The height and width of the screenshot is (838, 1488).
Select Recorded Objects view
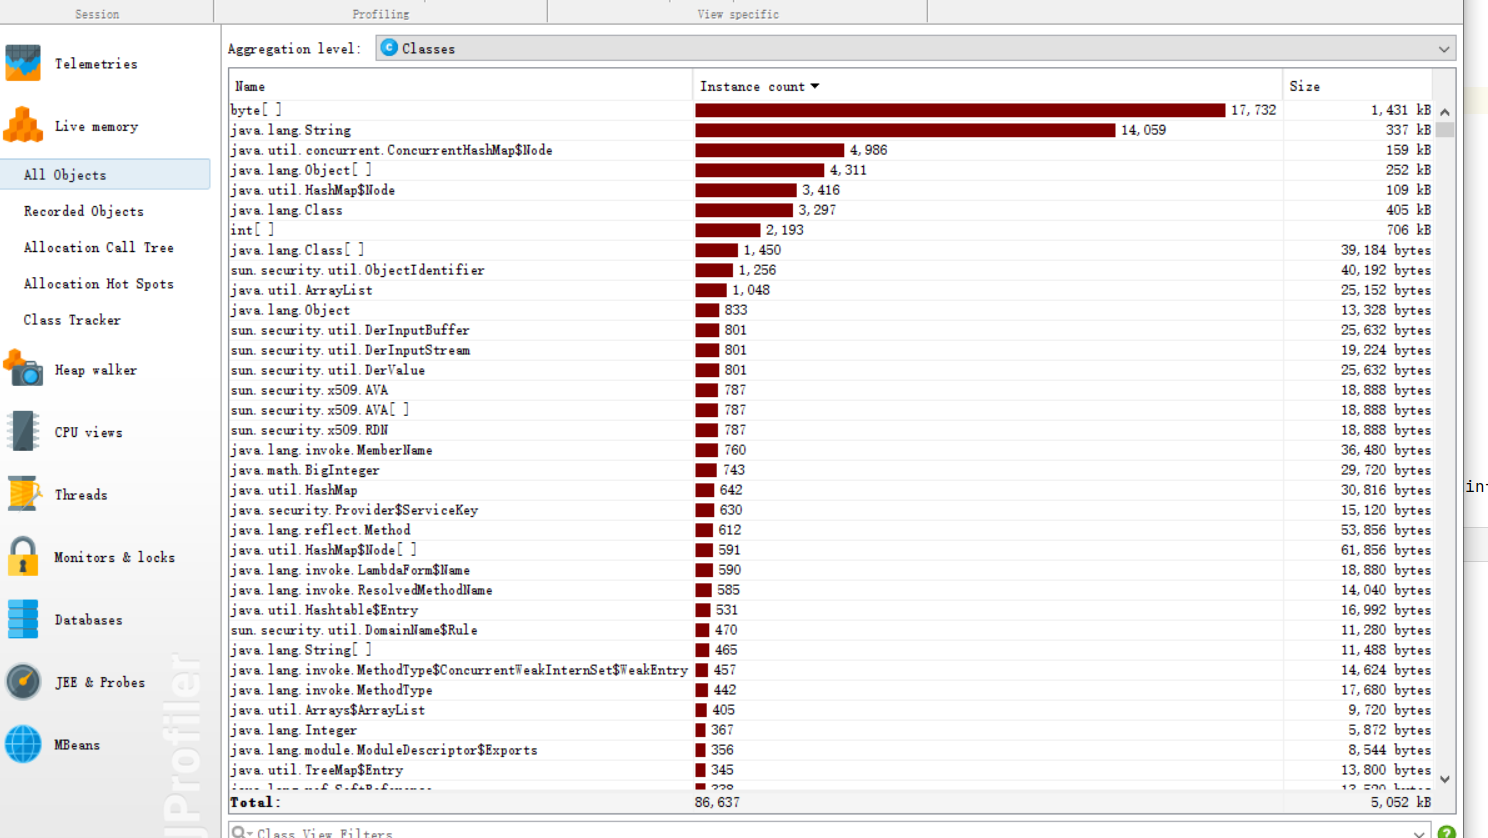coord(84,211)
